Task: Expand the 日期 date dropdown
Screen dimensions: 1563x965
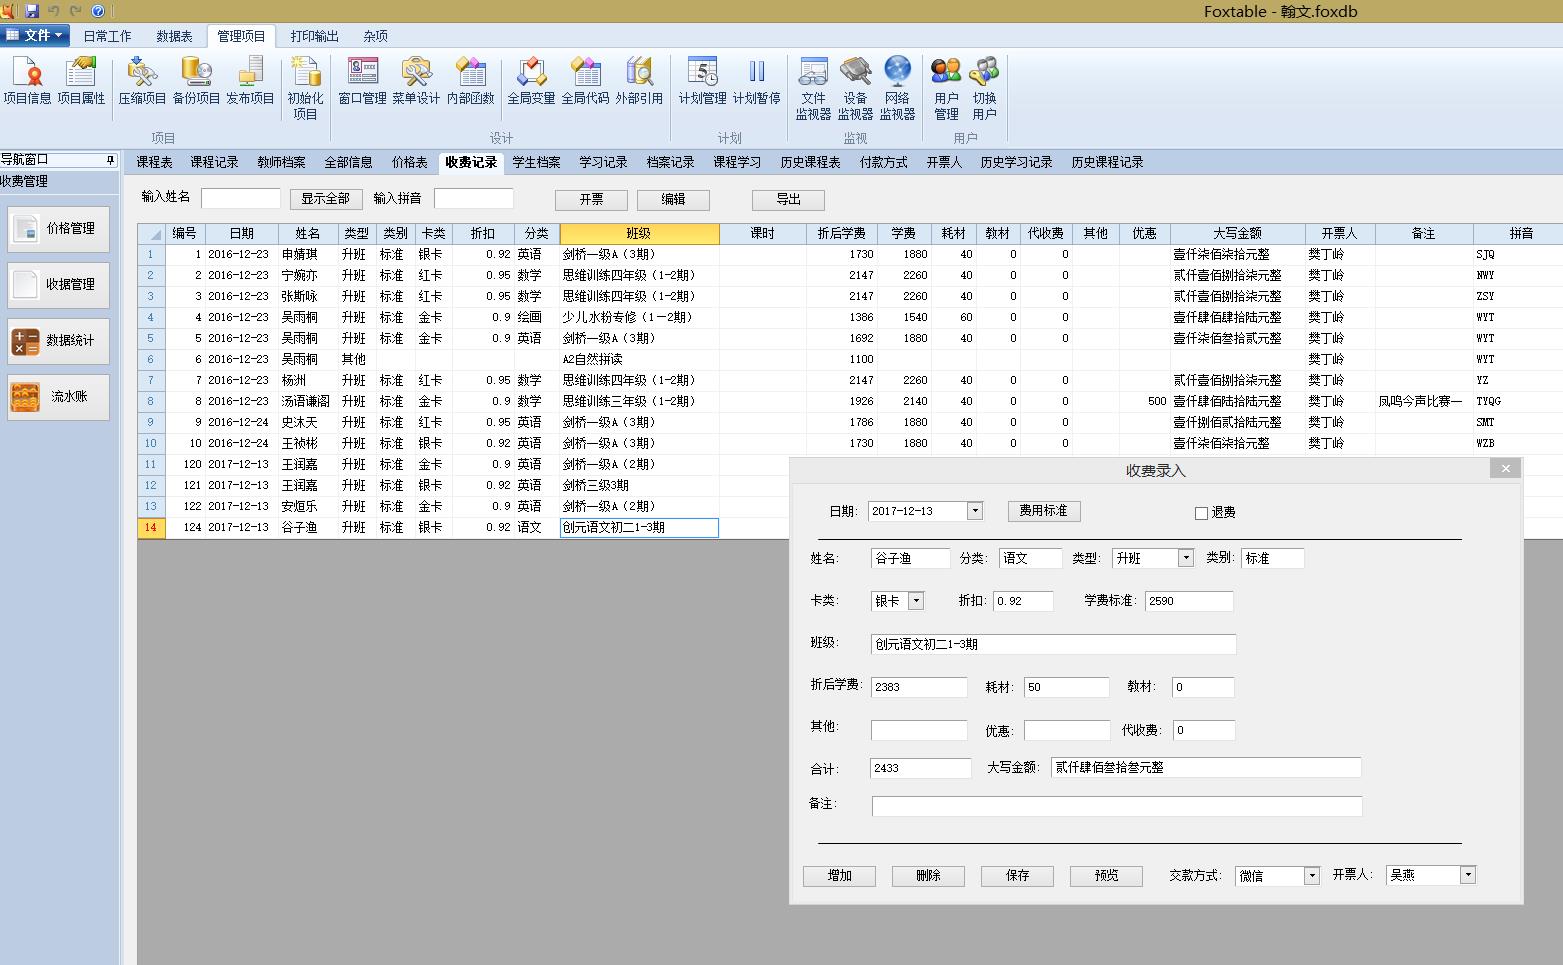Action: (975, 511)
